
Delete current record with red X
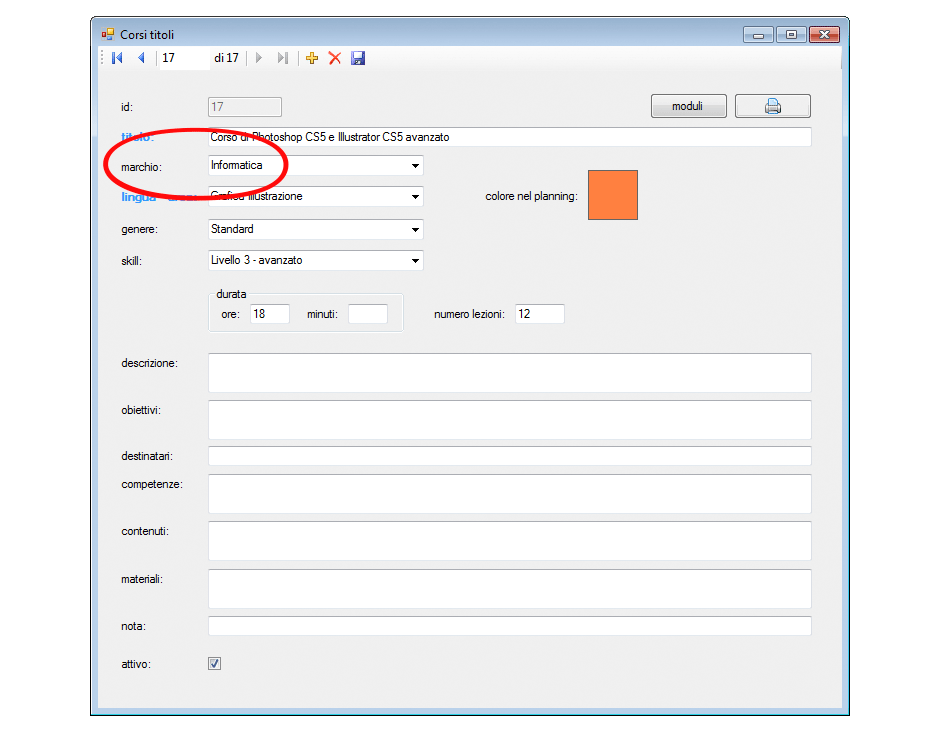click(x=335, y=58)
